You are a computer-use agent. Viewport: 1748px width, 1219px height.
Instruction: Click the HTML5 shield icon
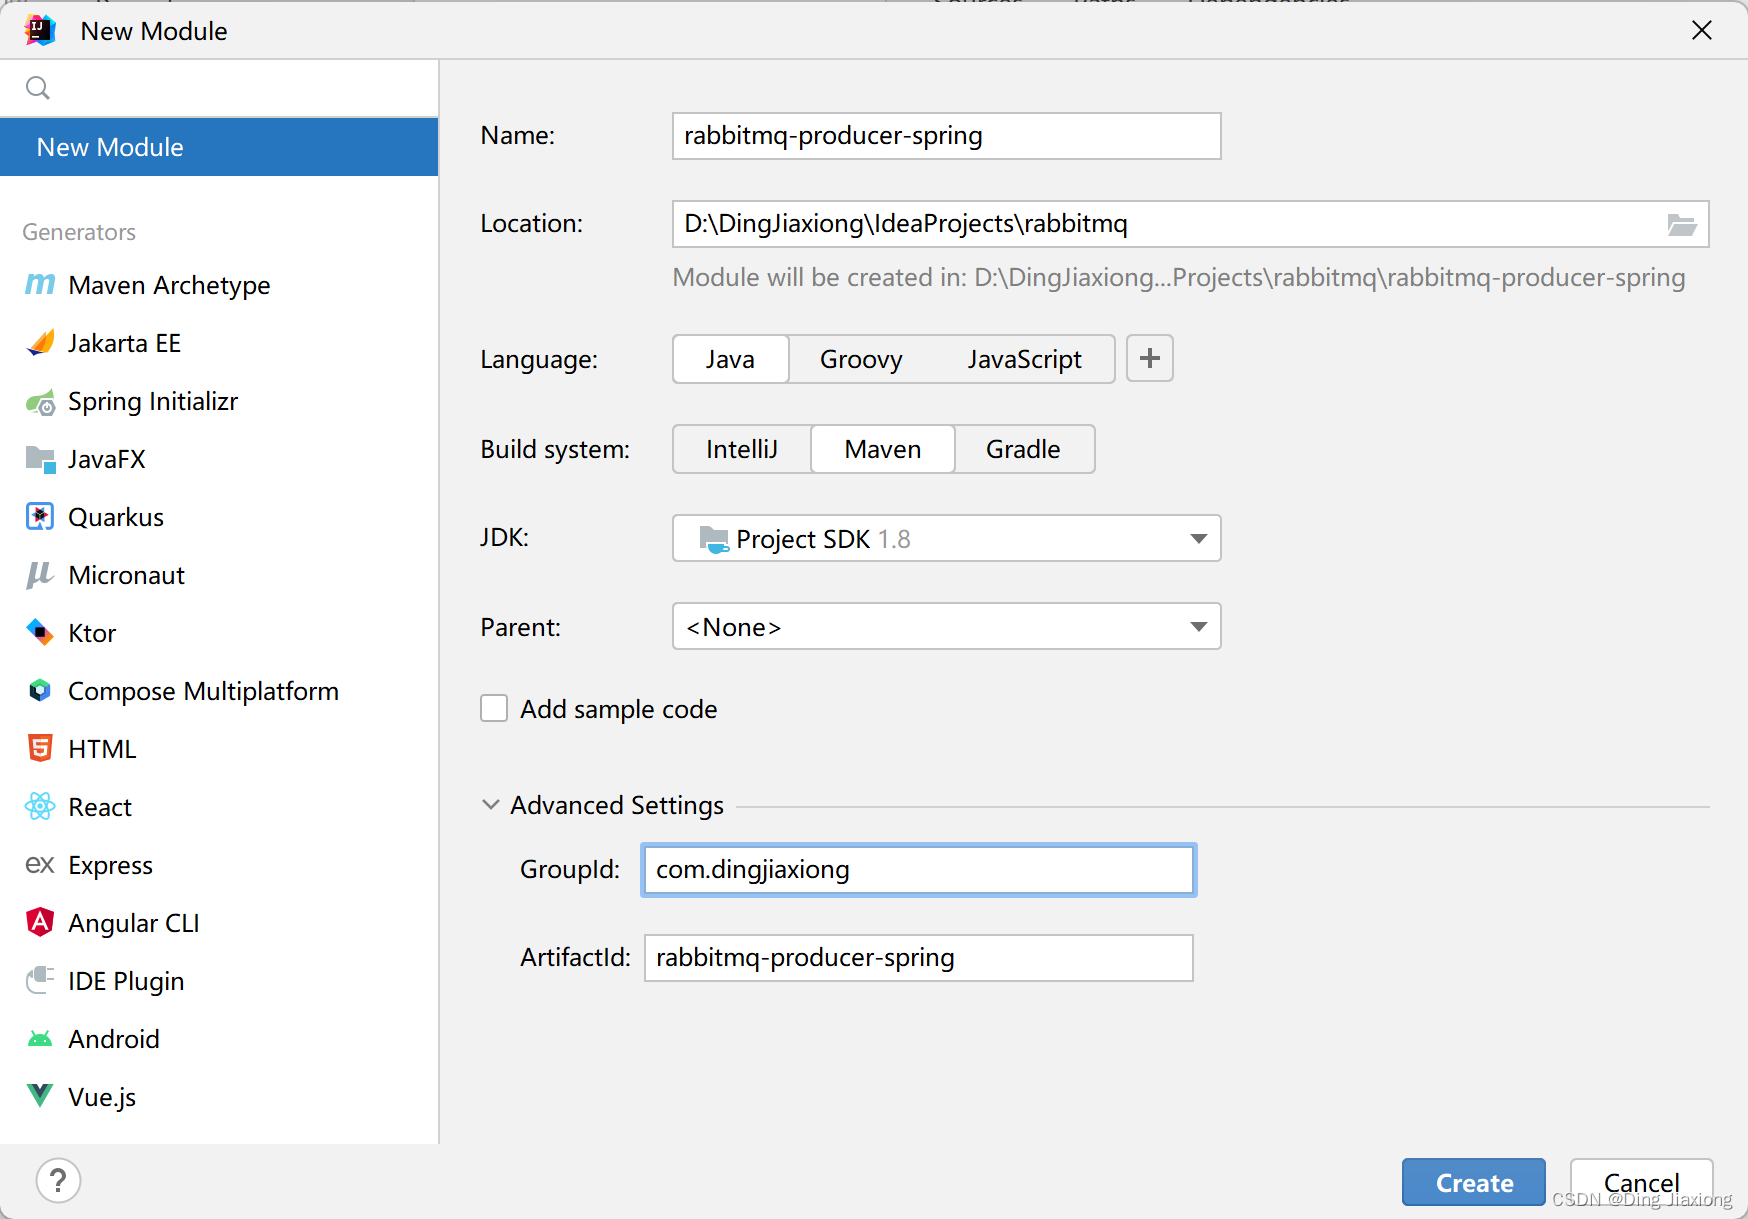pyautogui.click(x=40, y=749)
